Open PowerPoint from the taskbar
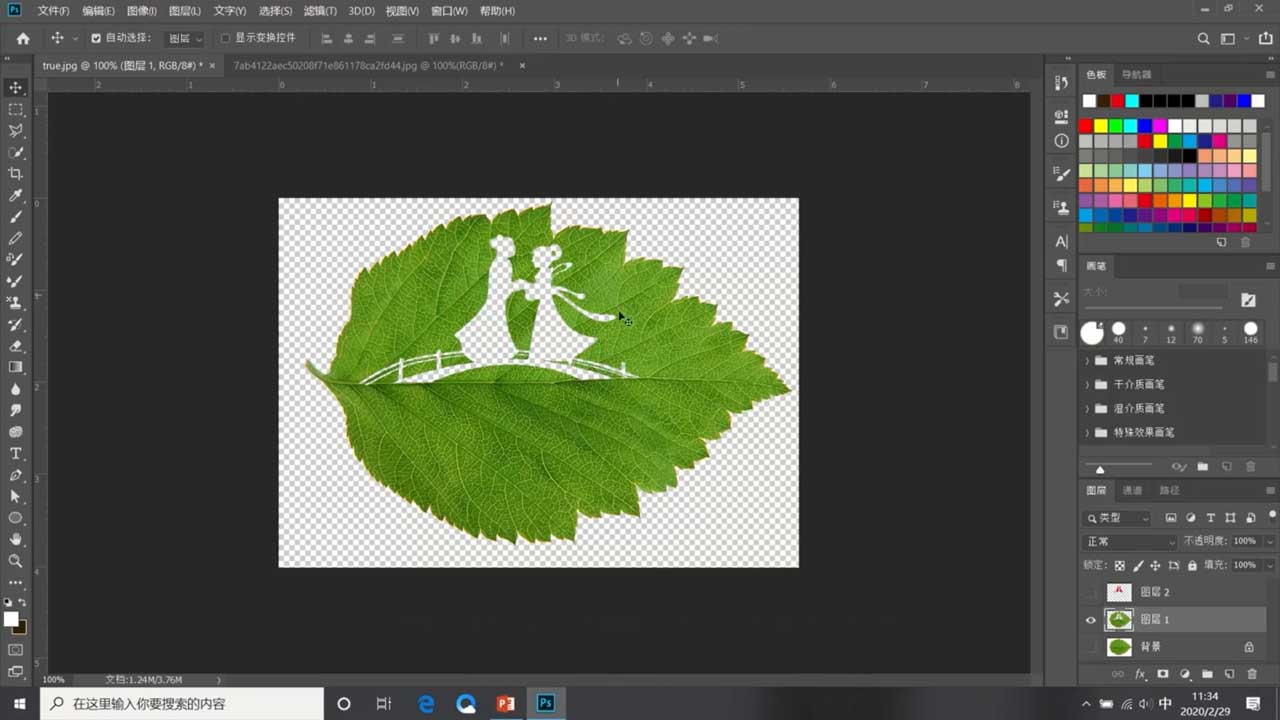 505,704
